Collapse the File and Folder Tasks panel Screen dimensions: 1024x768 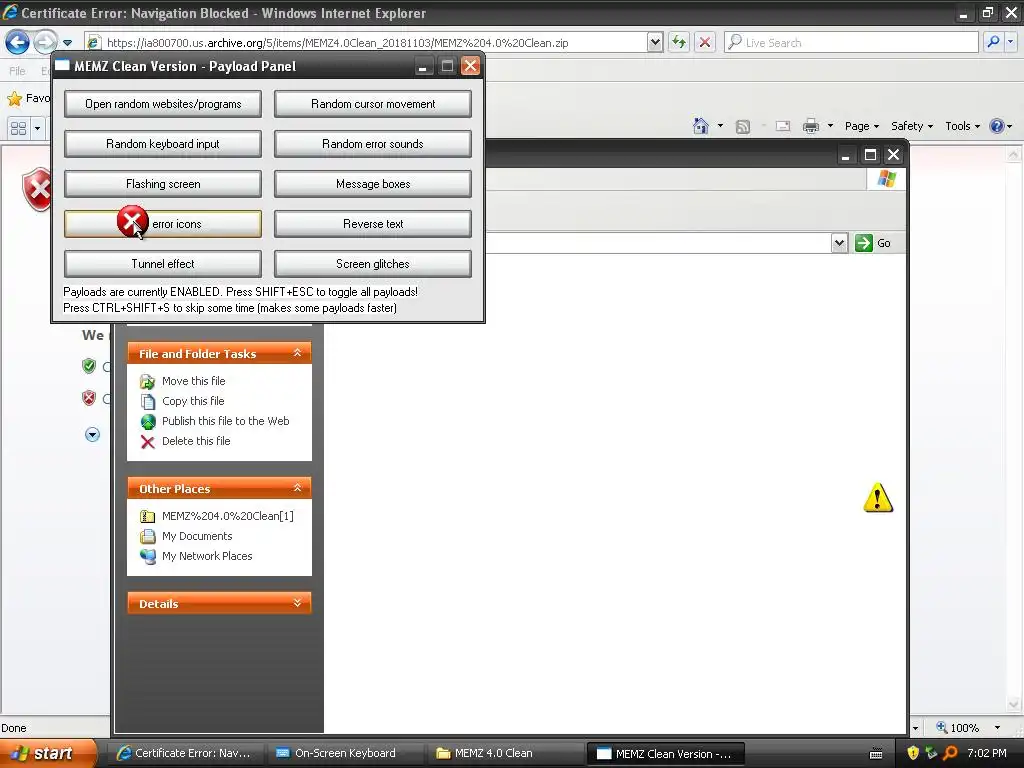[297, 353]
